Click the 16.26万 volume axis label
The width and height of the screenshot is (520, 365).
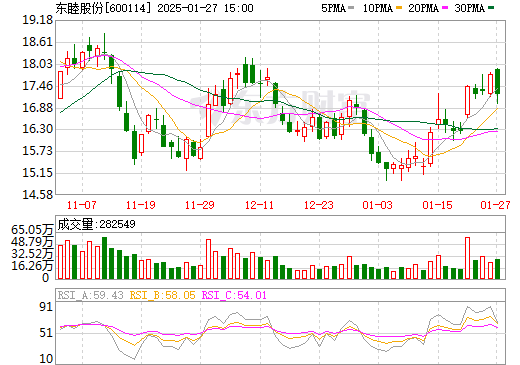pyautogui.click(x=32, y=266)
